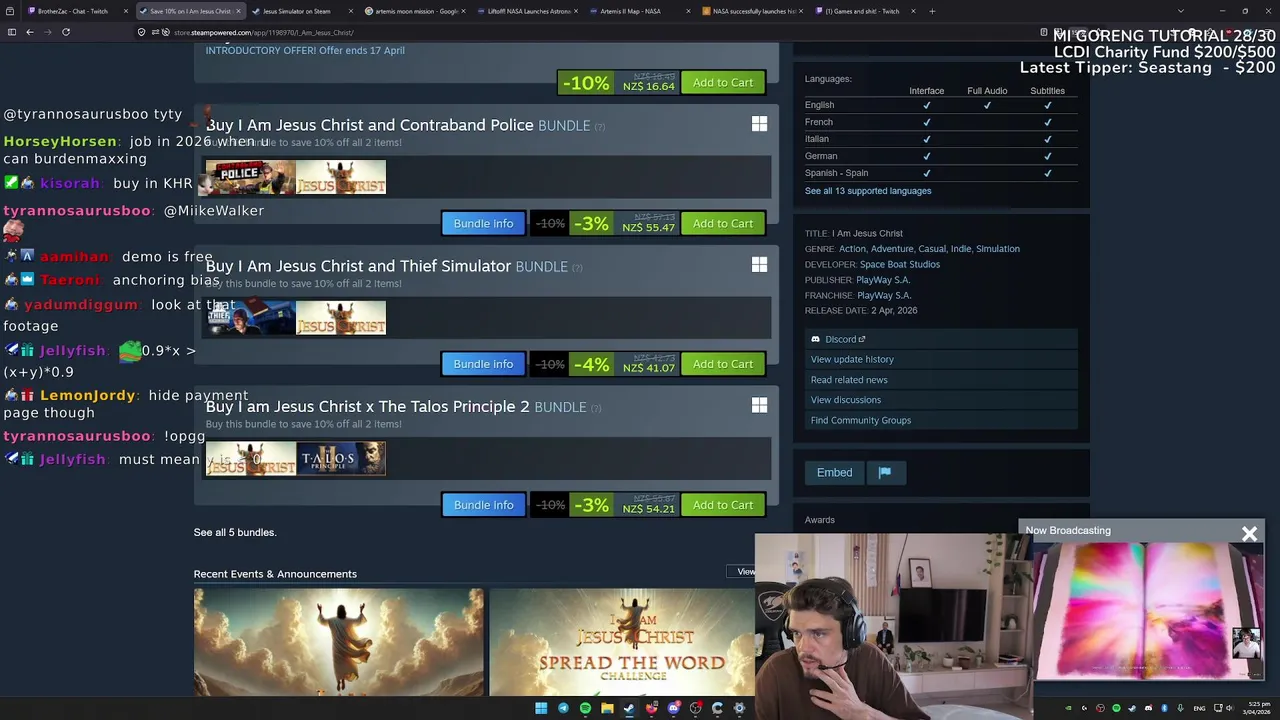Click the volume icon in system tray
Viewport: 1280px width, 720px height.
[x=1229, y=708]
